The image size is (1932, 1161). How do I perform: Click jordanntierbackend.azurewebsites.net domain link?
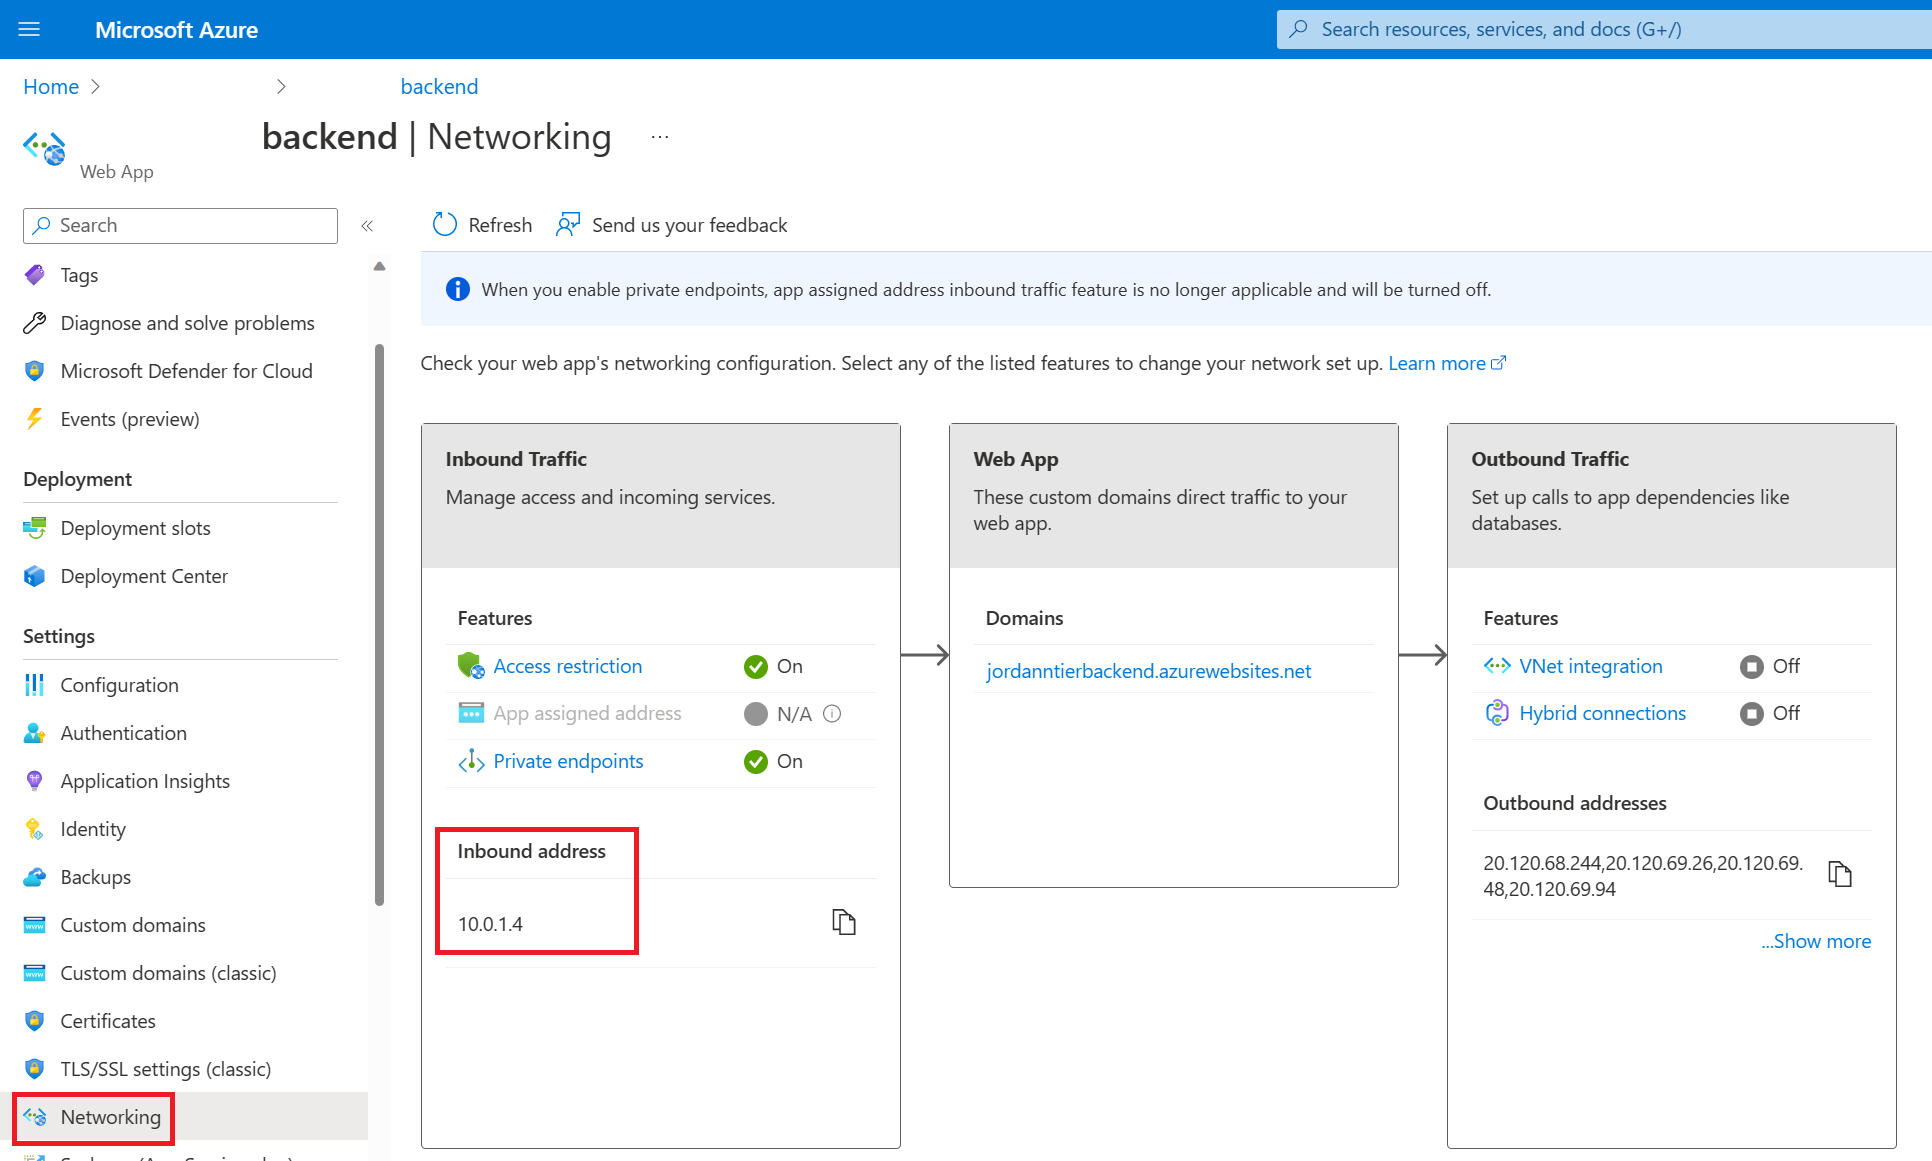click(x=1150, y=672)
